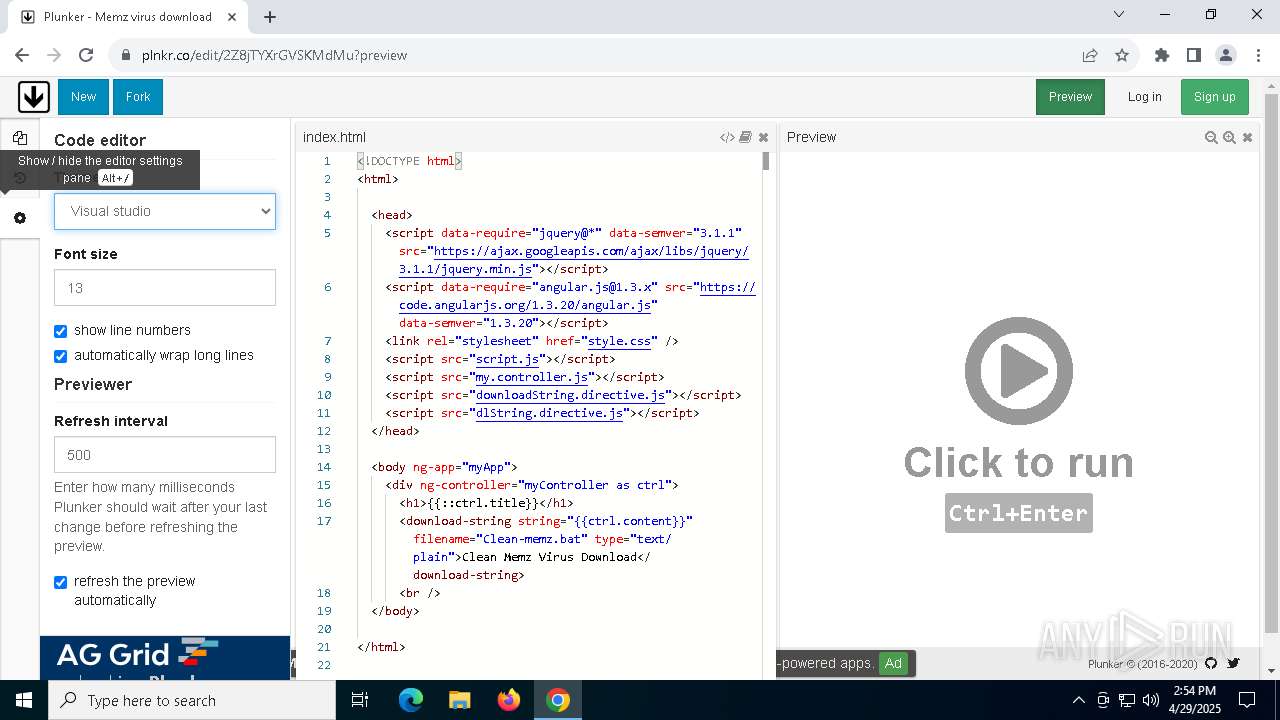The width and height of the screenshot is (1280, 720).
Task: Click the book icon in index.html header
Action: coord(746,137)
